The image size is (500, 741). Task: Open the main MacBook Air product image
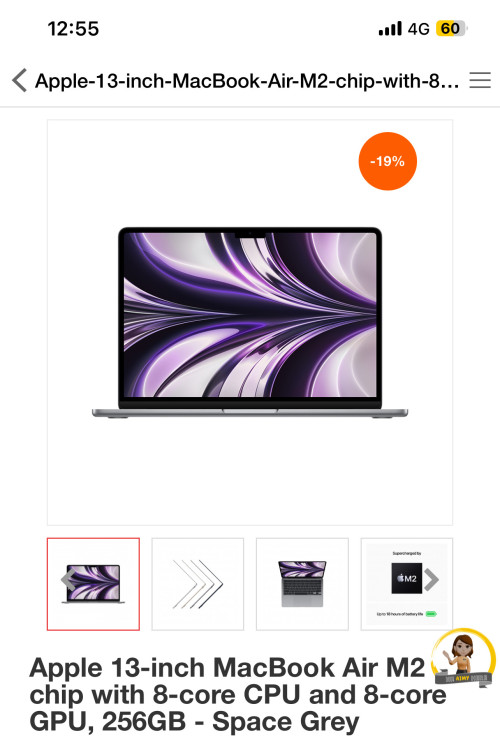(x=250, y=322)
